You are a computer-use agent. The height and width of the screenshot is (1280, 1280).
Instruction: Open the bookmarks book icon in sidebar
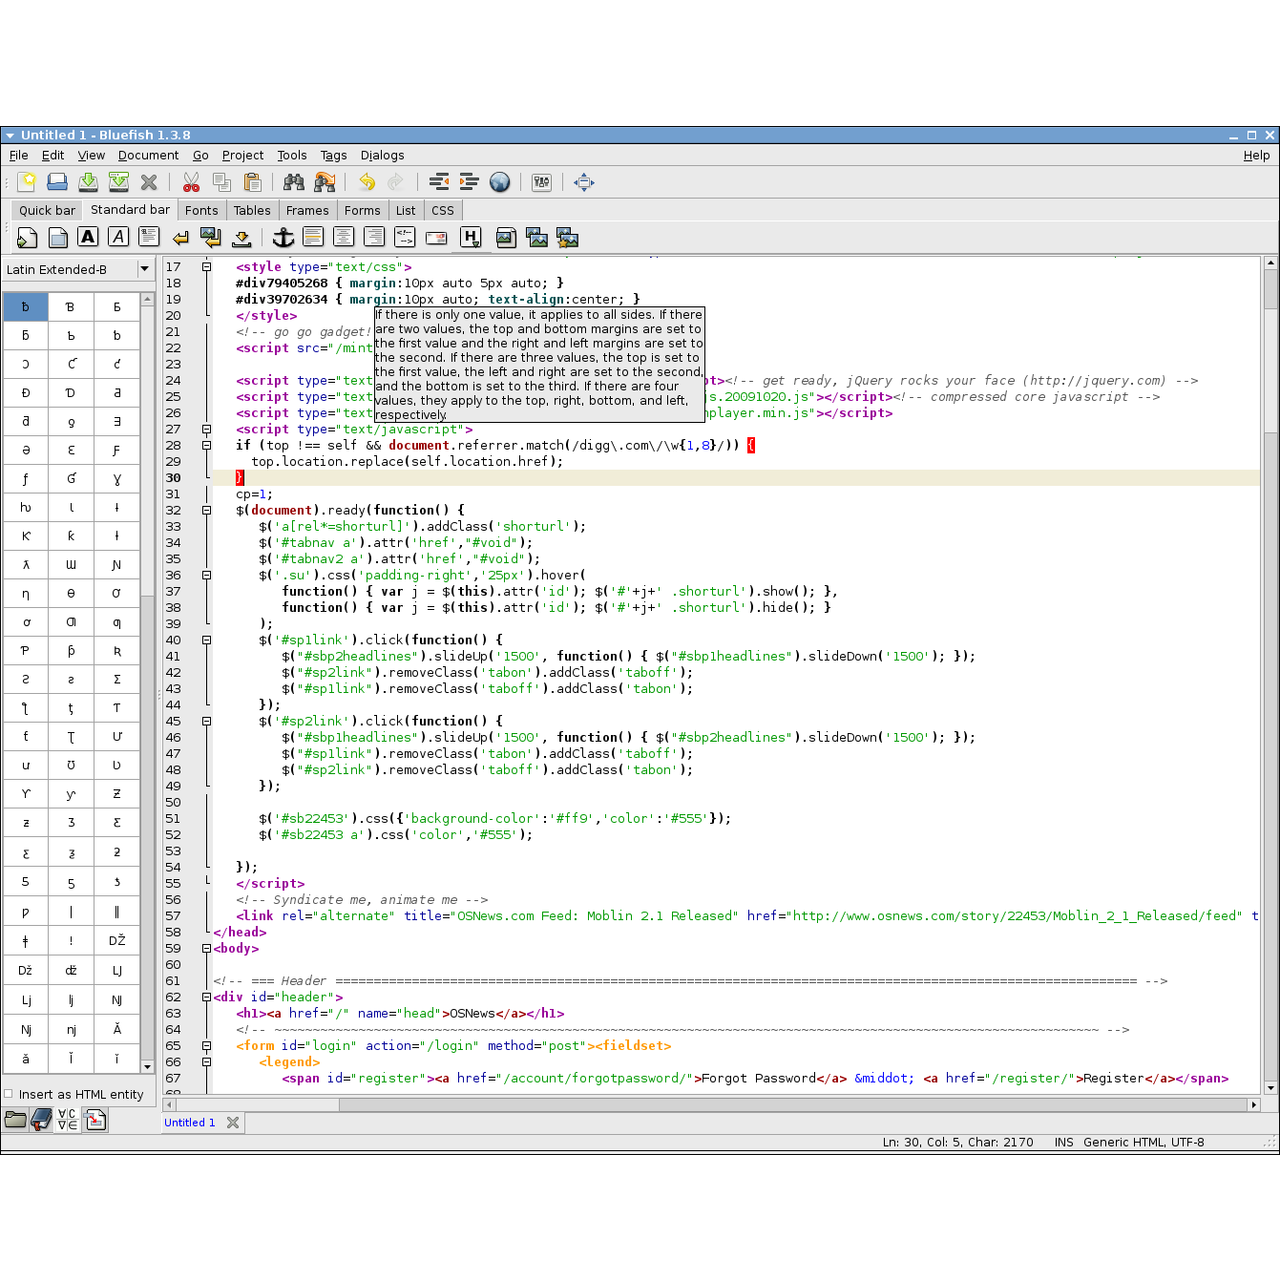(x=41, y=1121)
